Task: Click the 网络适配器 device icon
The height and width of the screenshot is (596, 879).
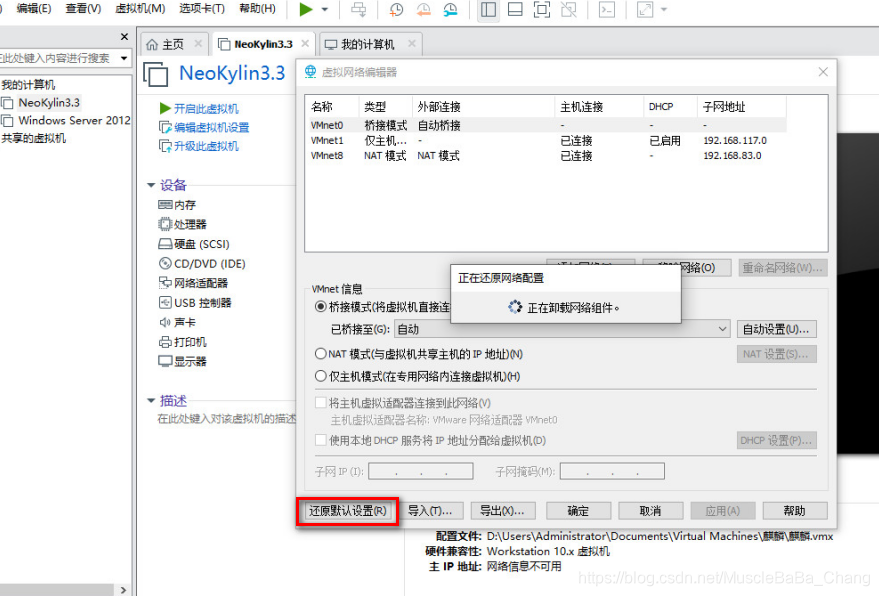Action: (x=165, y=283)
